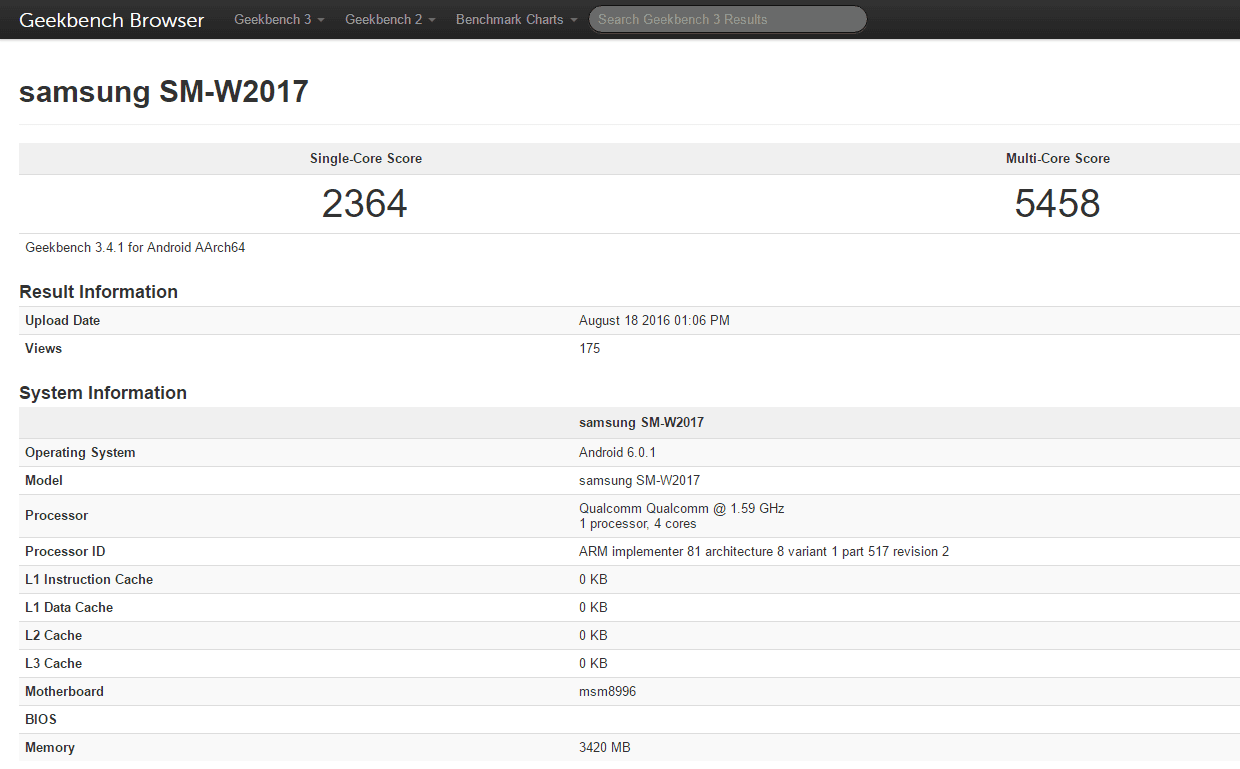This screenshot has height=769, width=1240.
Task: Select the msm8996 motherboard value
Action: tap(608, 692)
